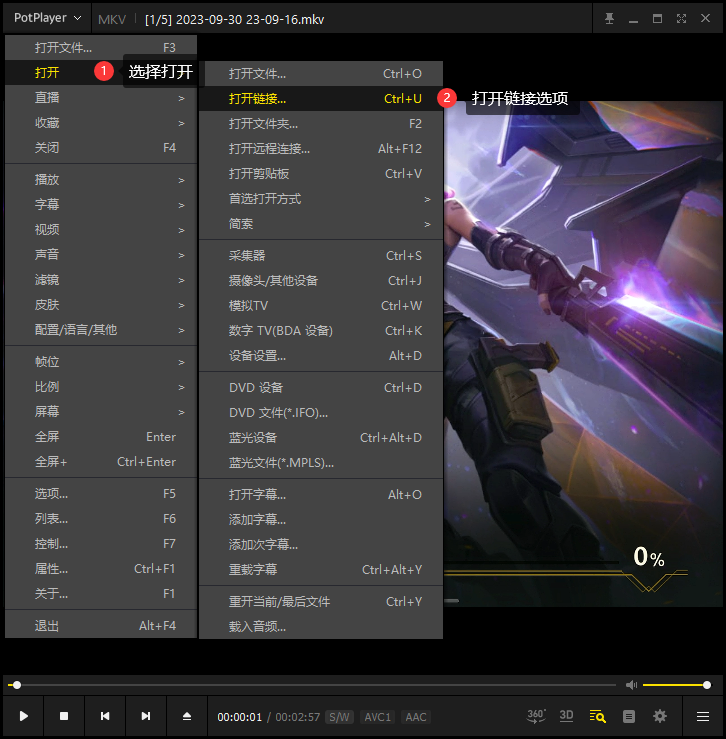Open the control panel gear icon

coord(660,716)
